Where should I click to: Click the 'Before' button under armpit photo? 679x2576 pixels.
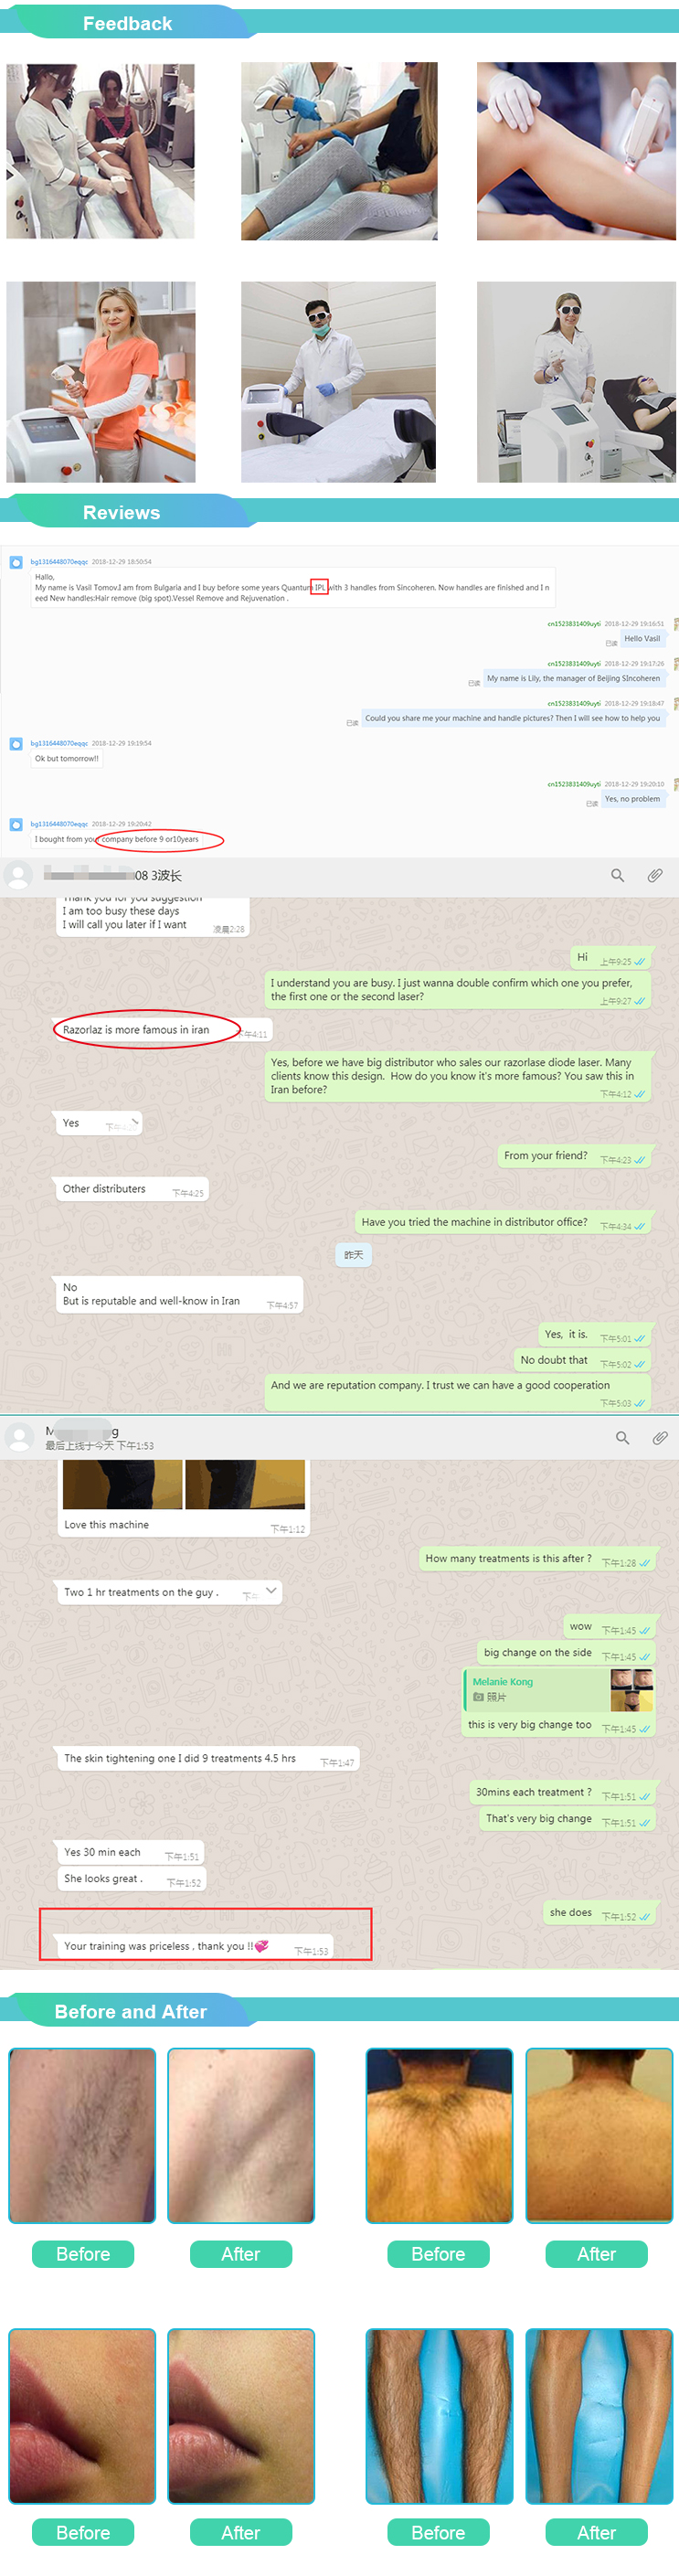pos(83,2254)
